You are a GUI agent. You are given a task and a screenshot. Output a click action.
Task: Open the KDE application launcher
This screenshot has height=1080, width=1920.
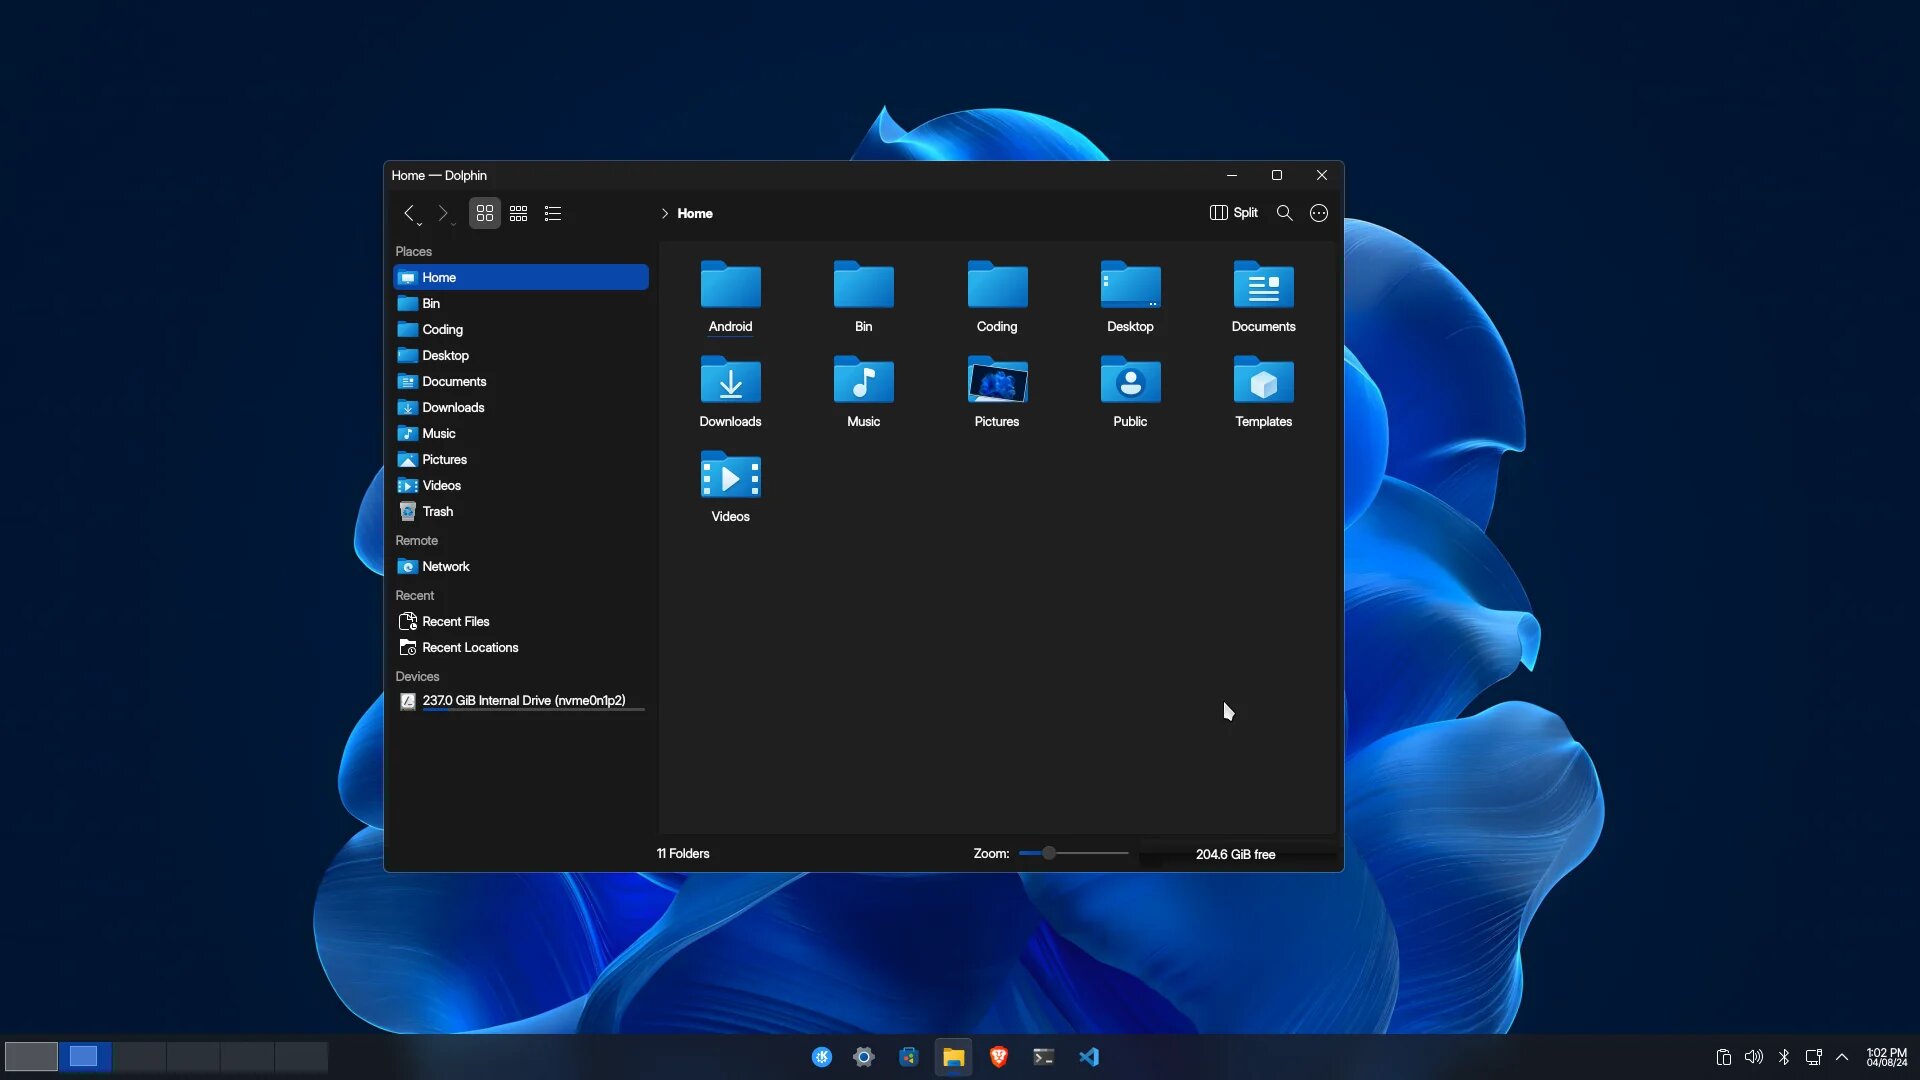pyautogui.click(x=822, y=1057)
